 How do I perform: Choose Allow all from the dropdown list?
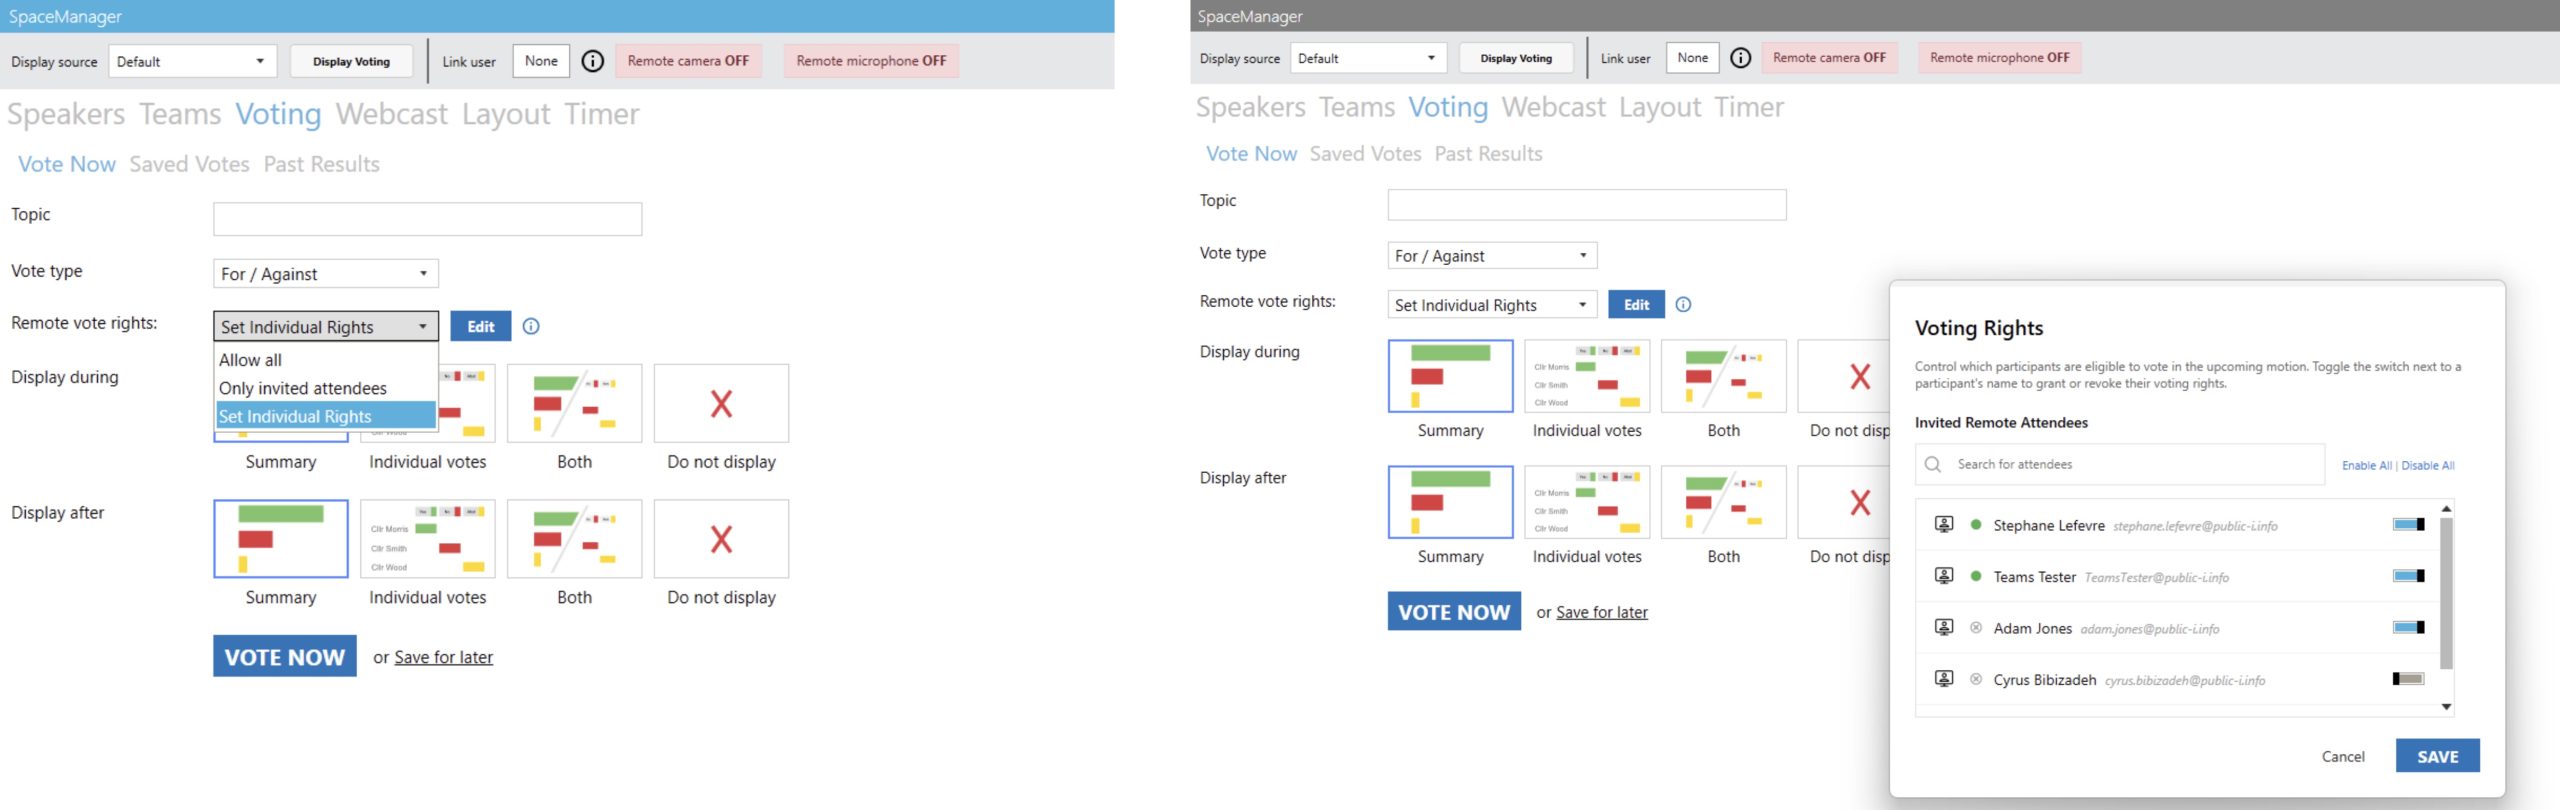pos(326,360)
